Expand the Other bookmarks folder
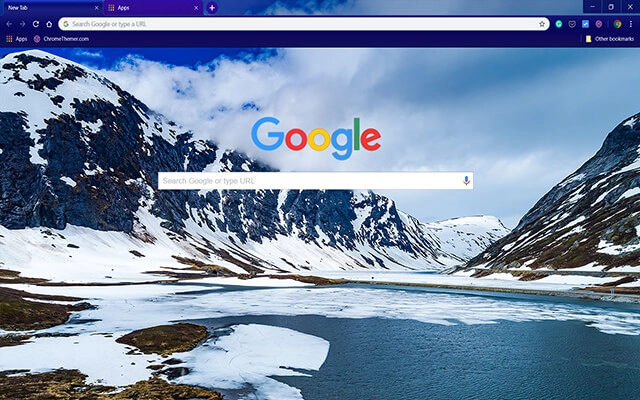 tap(609, 38)
